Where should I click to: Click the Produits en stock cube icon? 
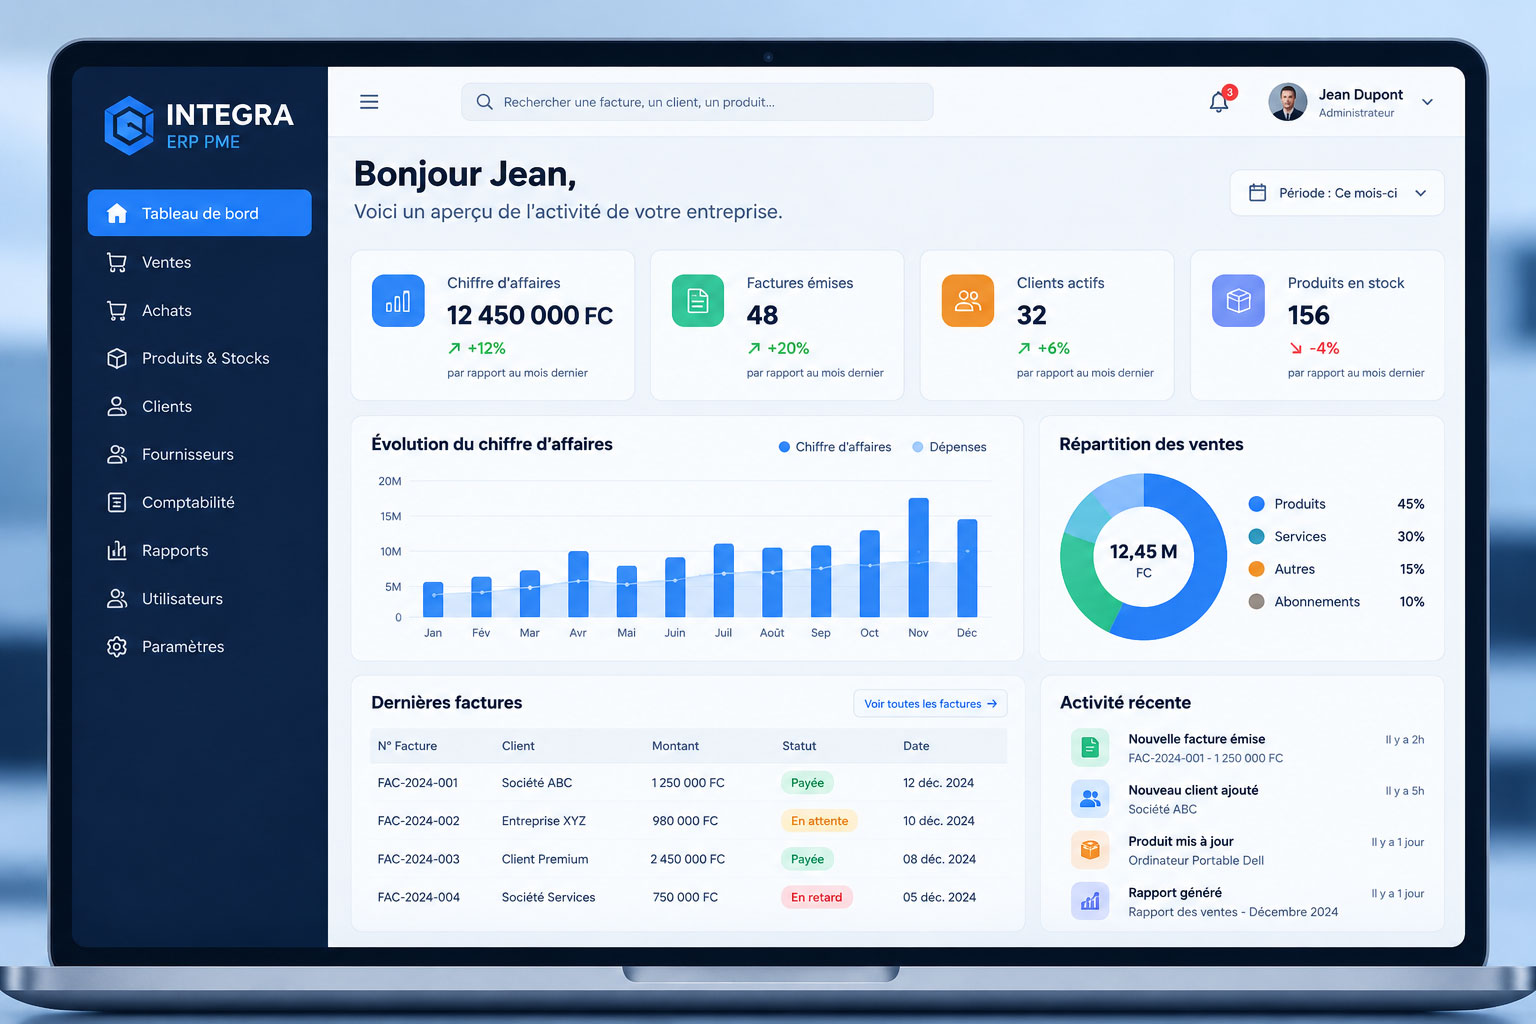1238,301
